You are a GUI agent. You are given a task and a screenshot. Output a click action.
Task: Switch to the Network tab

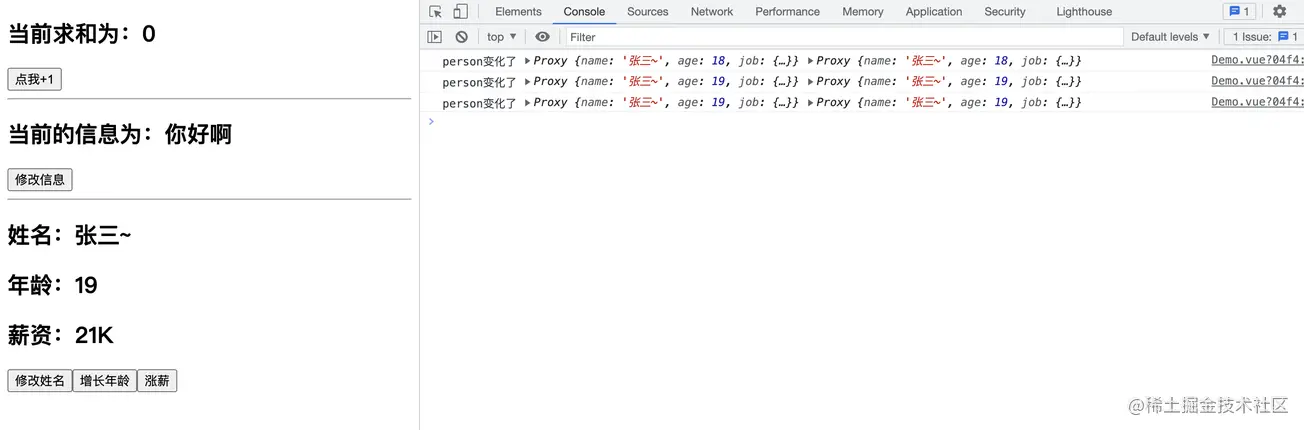click(712, 12)
